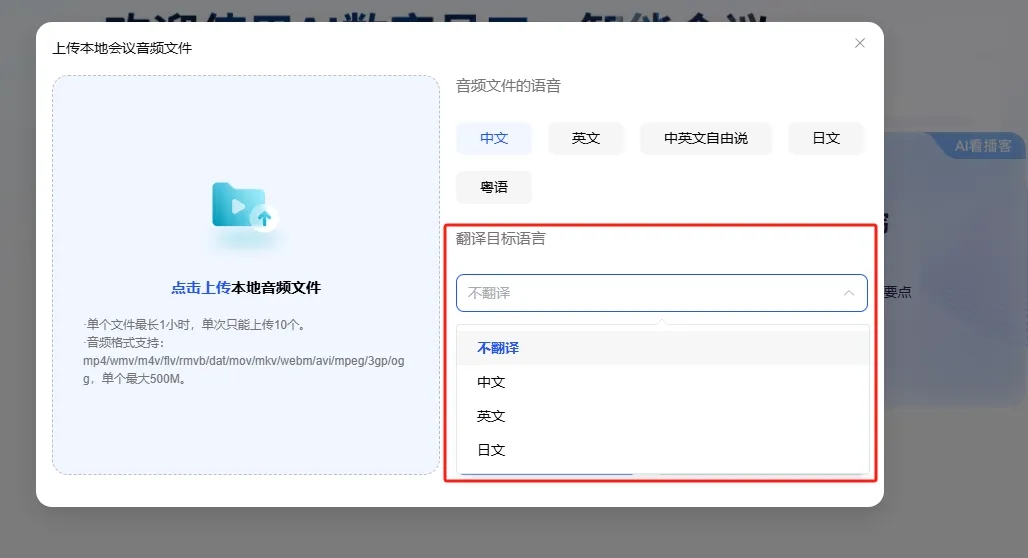Pick 英文 from the translation target list
This screenshot has width=1028, height=558.
[491, 416]
